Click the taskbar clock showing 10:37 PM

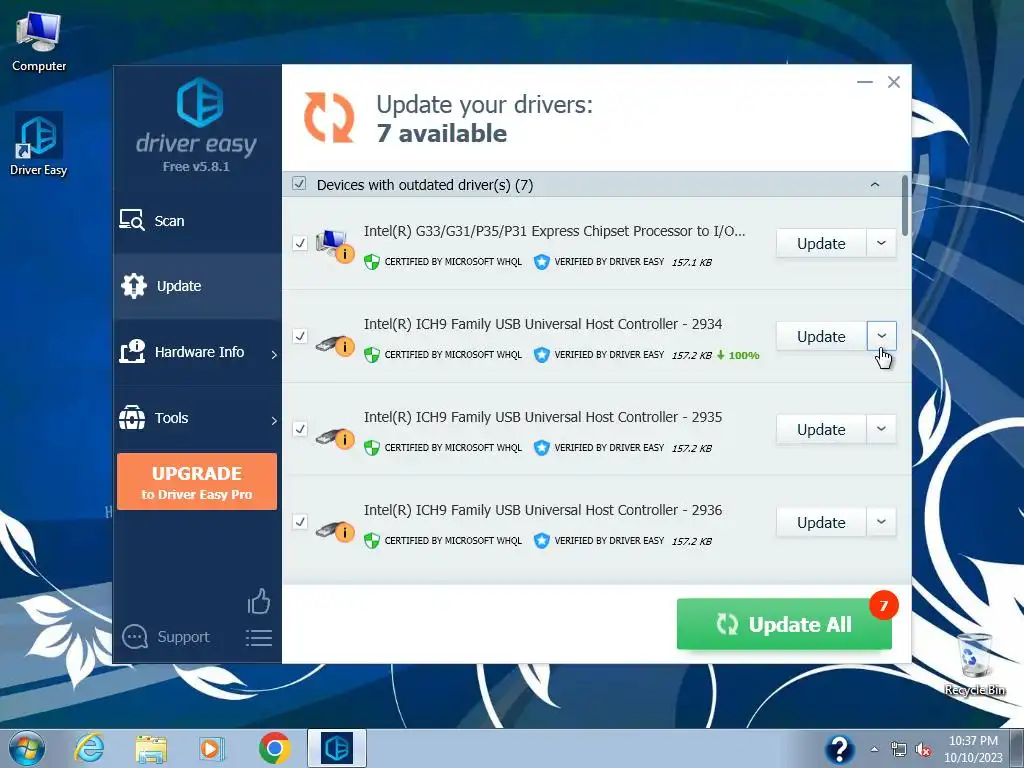[x=973, y=749]
